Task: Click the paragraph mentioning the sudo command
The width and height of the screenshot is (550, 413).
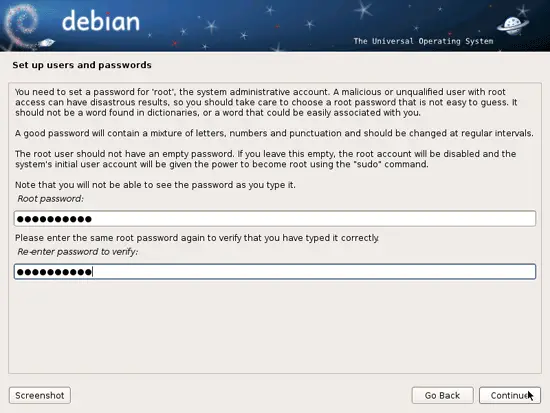Action: point(266,159)
